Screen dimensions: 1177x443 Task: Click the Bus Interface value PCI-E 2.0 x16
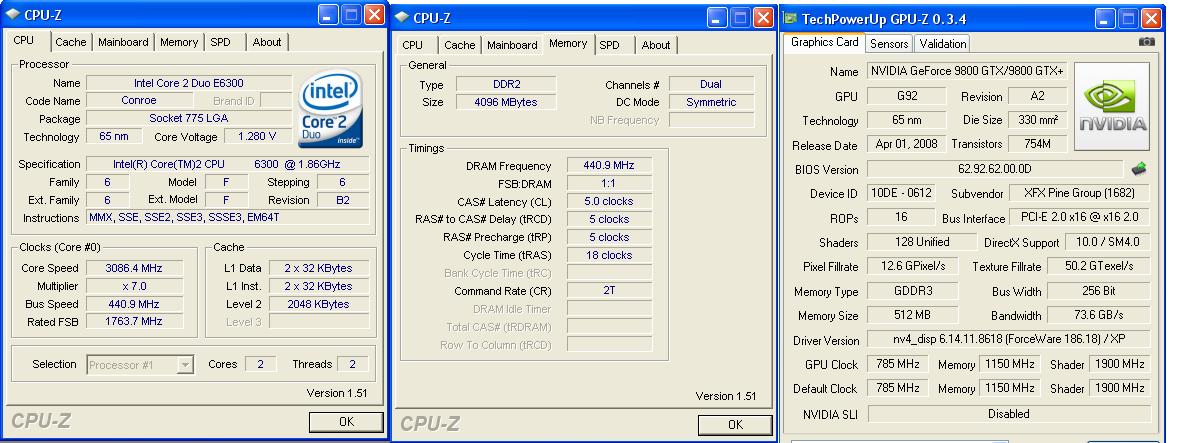pyautogui.click(x=1079, y=218)
